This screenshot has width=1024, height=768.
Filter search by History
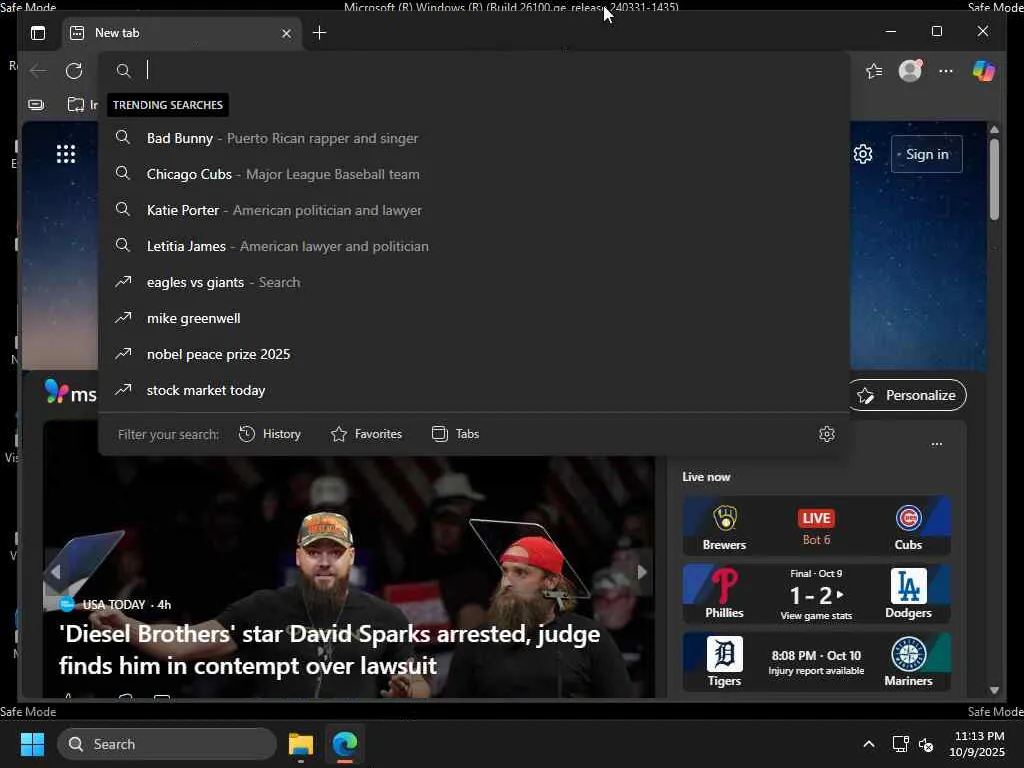(x=270, y=434)
